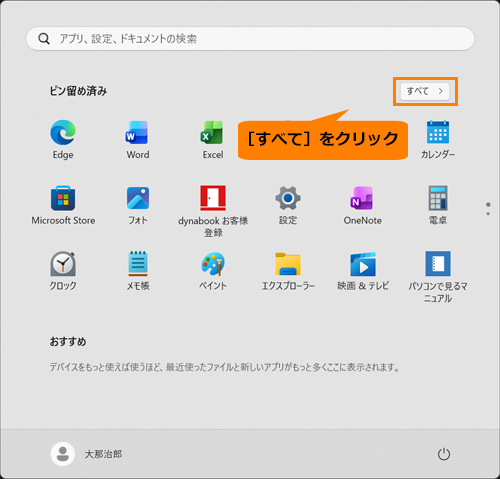The image size is (500, 479).
Task: Launch Excel from pinned apps
Action: coord(213,139)
